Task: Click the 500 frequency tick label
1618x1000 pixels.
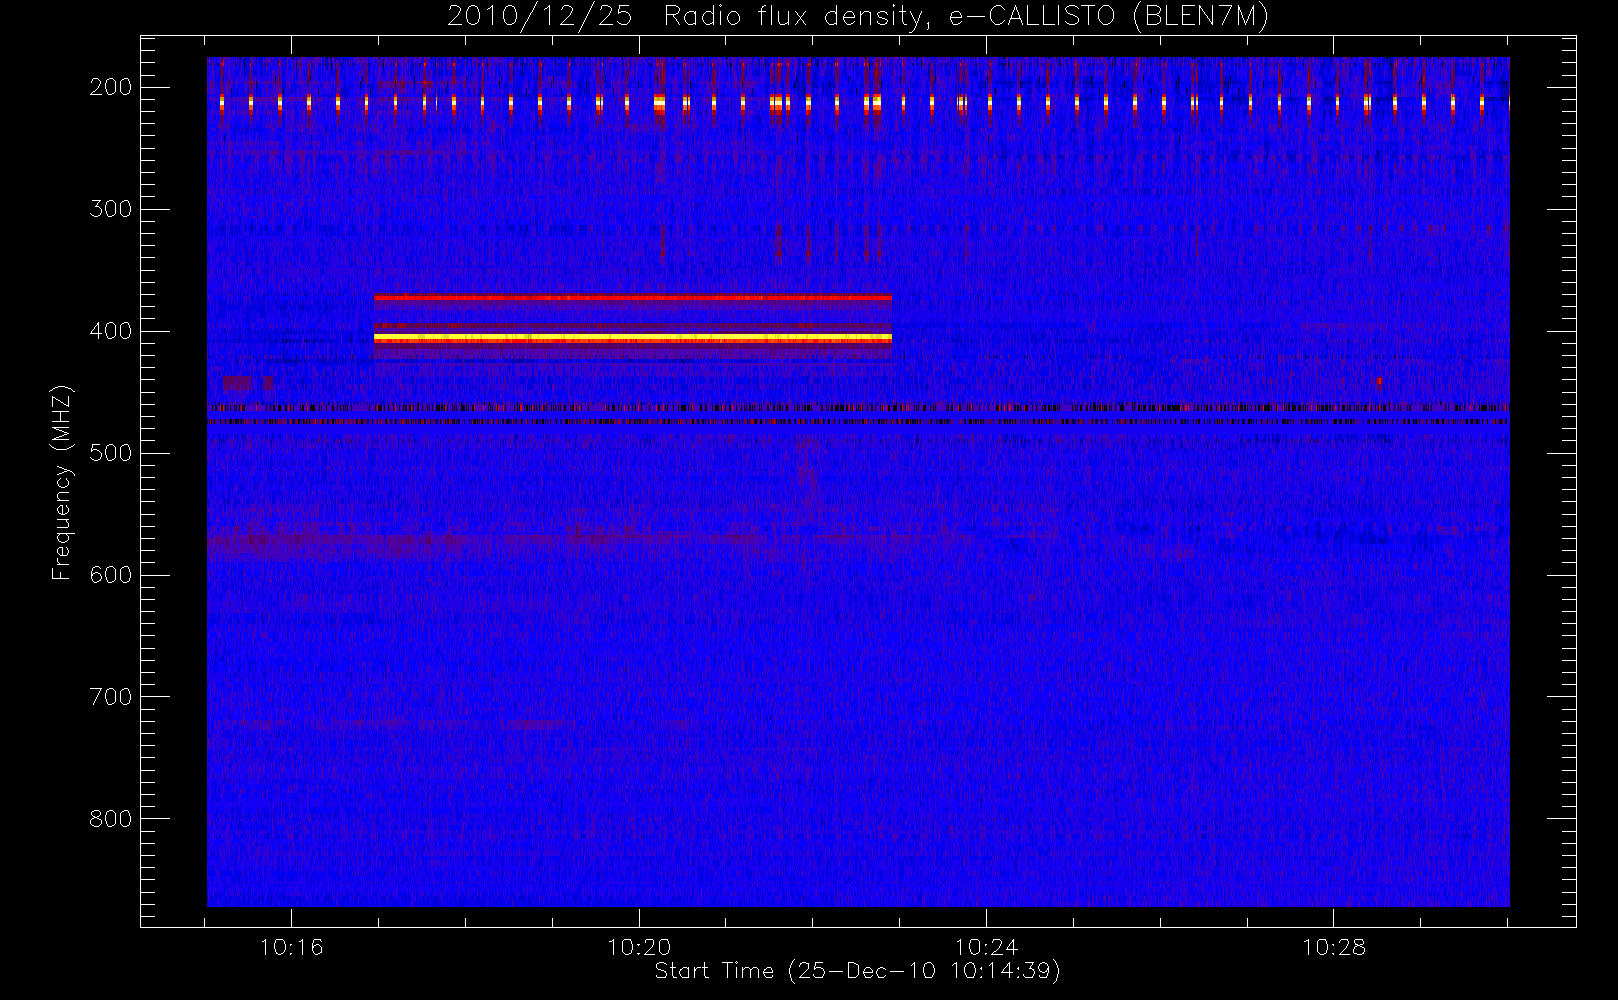Action: click(x=110, y=453)
